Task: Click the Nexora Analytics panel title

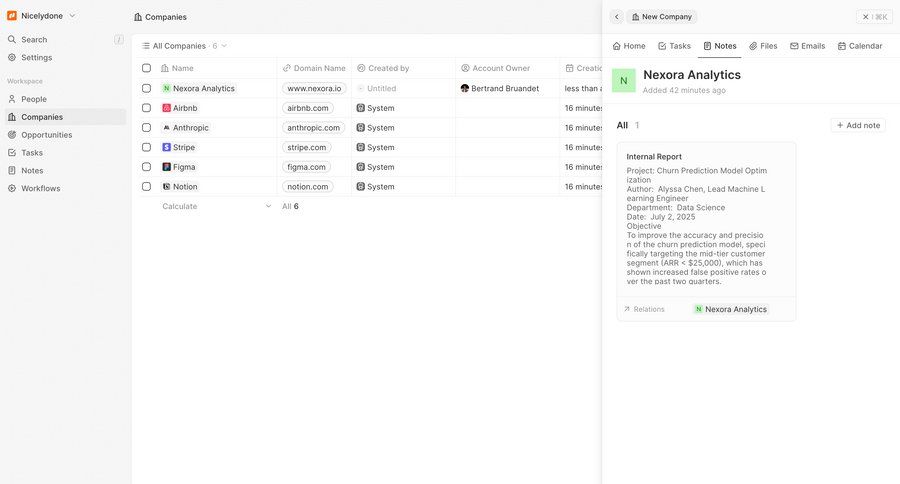Action: tap(692, 75)
